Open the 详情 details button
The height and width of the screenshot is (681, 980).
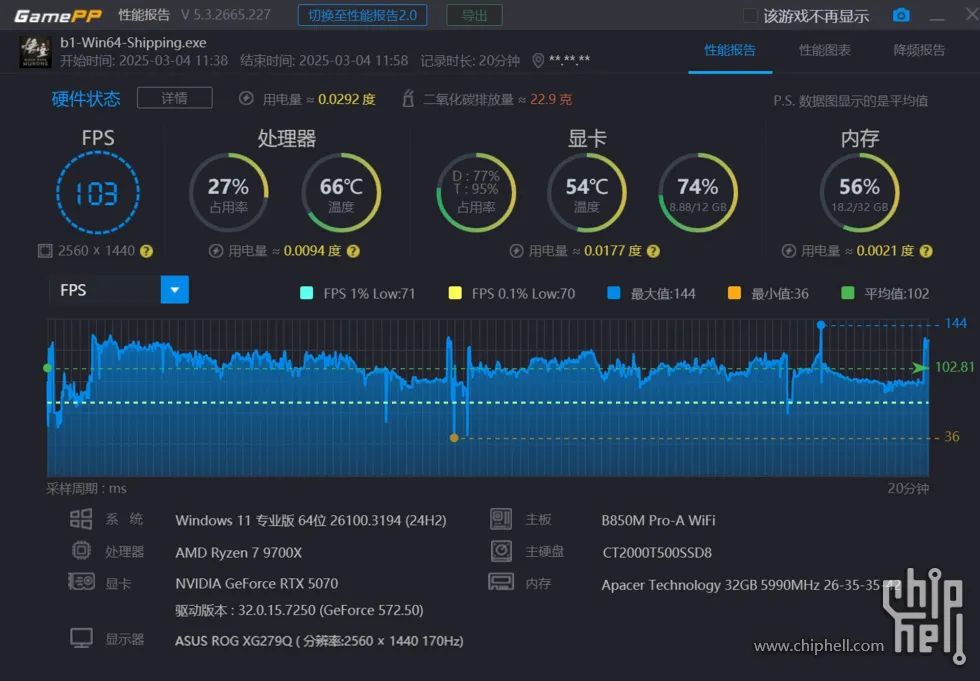(x=174, y=98)
